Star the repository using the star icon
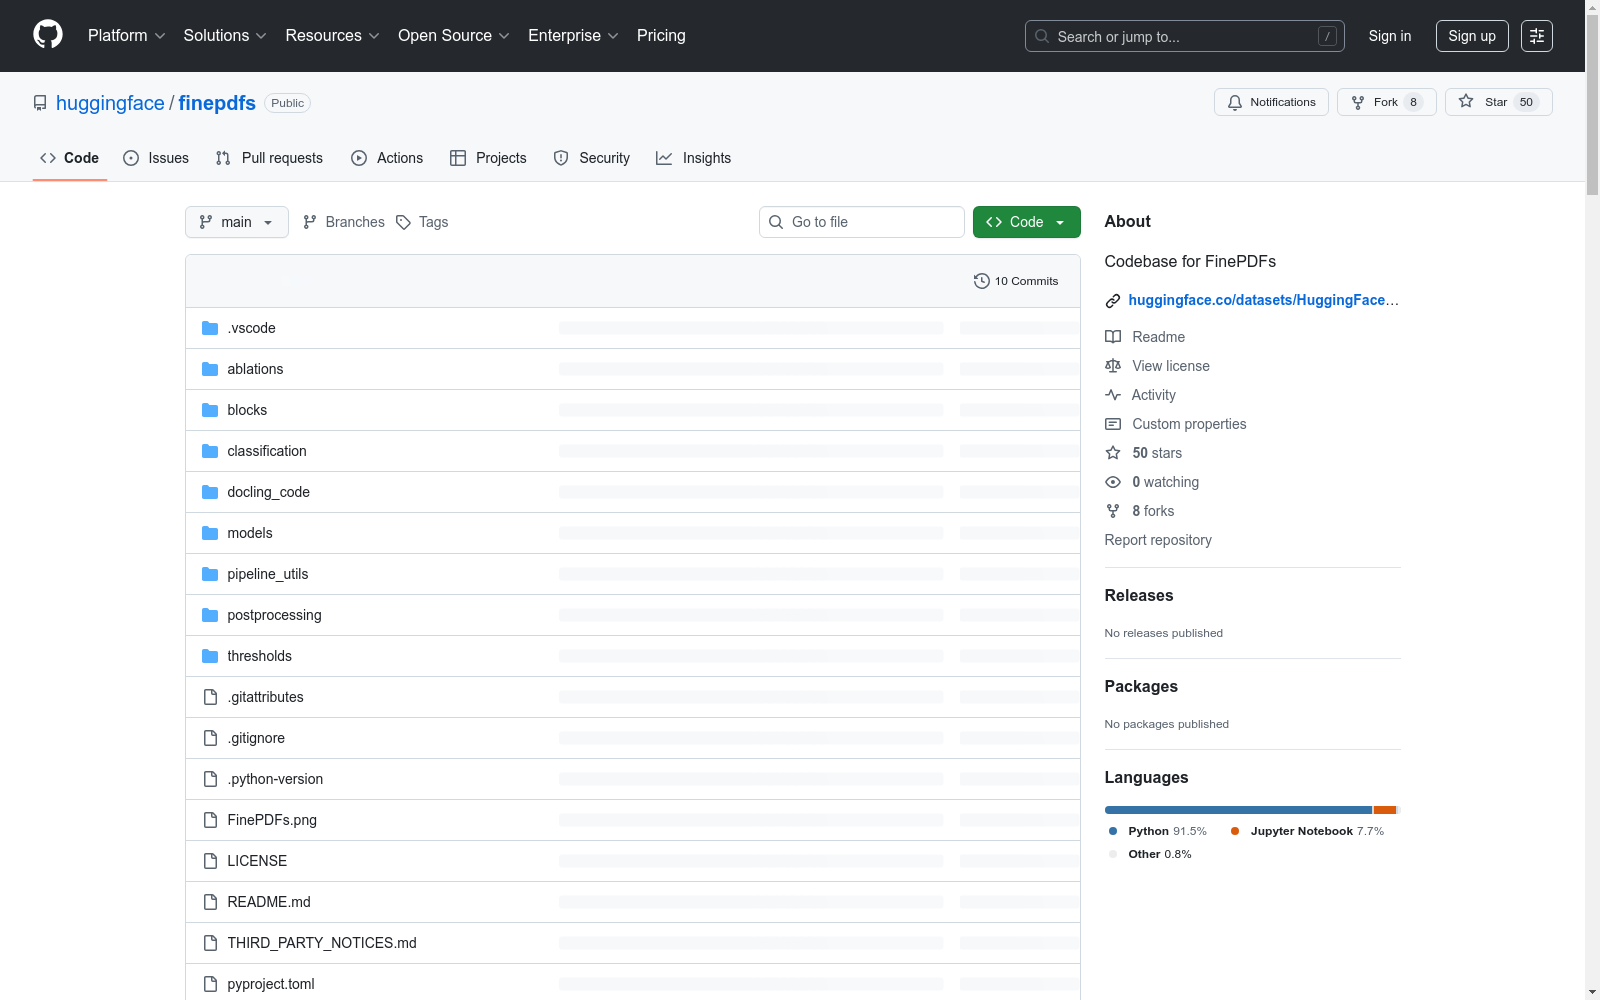Viewport: 1600px width, 1000px height. pyautogui.click(x=1466, y=101)
